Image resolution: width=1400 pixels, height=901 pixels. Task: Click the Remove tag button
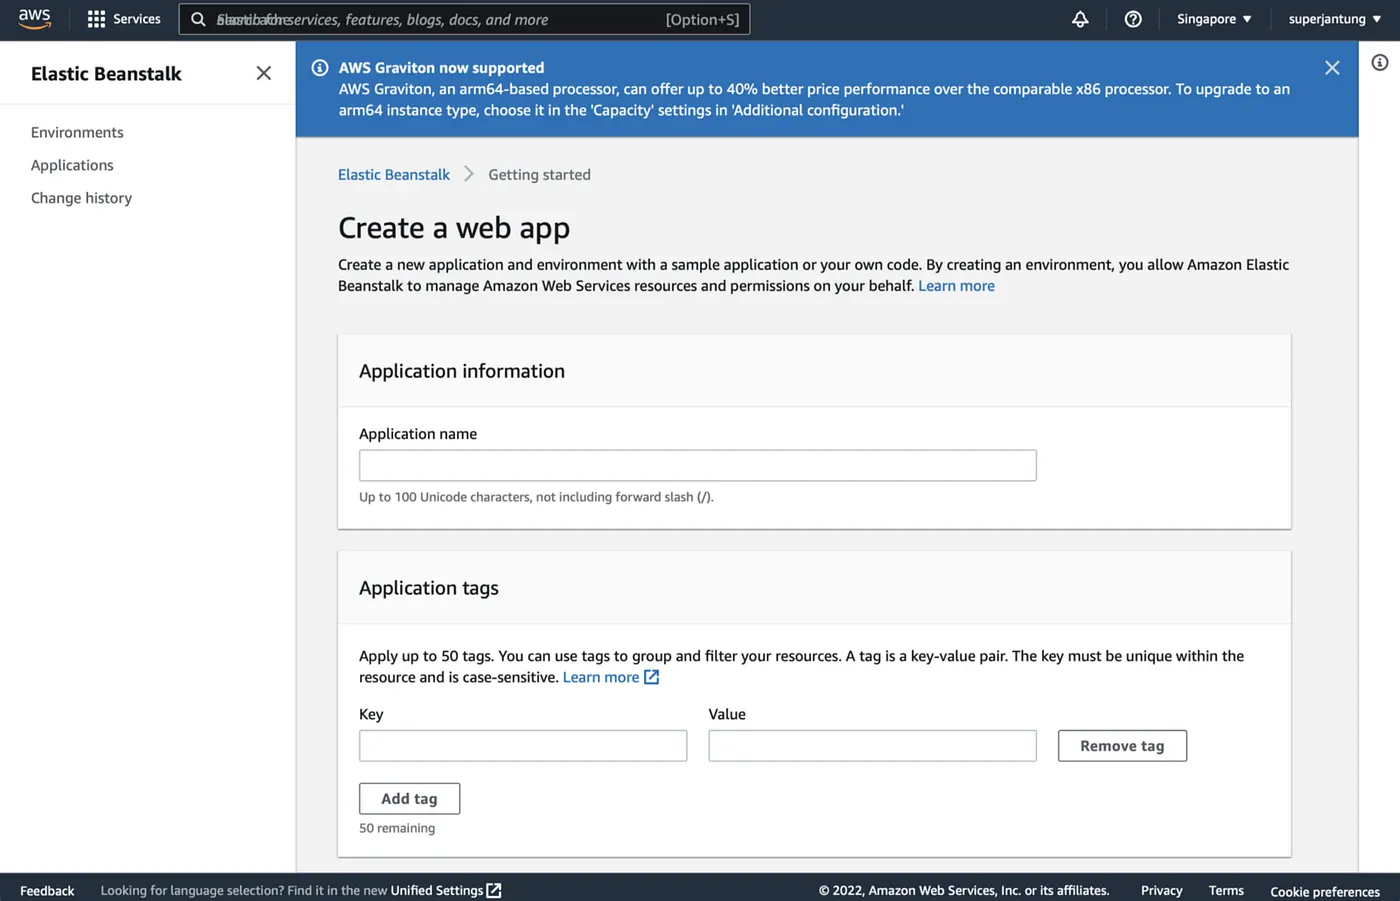pos(1122,746)
